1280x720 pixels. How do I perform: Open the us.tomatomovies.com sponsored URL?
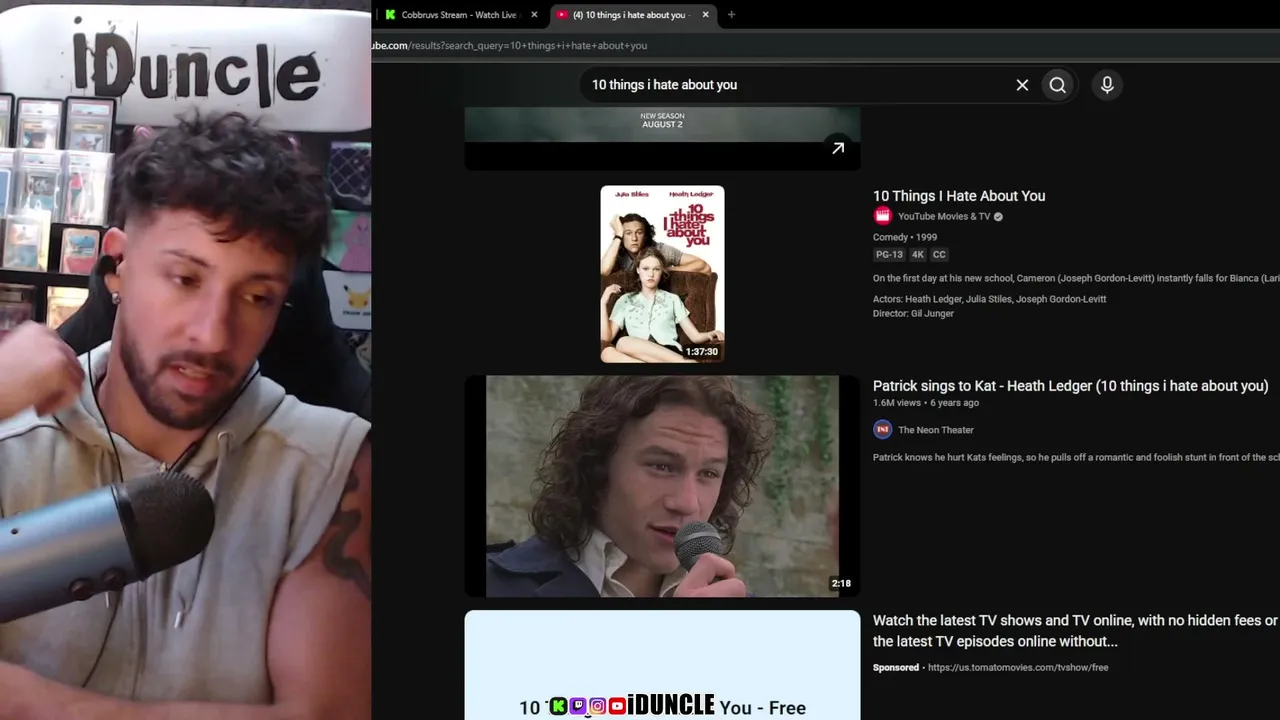click(x=1018, y=667)
